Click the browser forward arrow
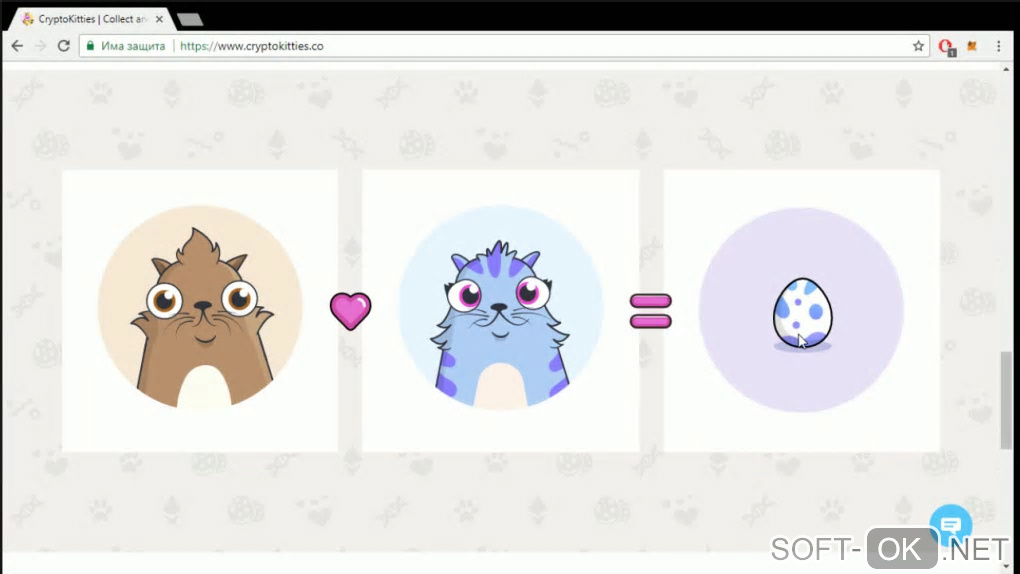This screenshot has width=1020, height=574. (x=40, y=46)
